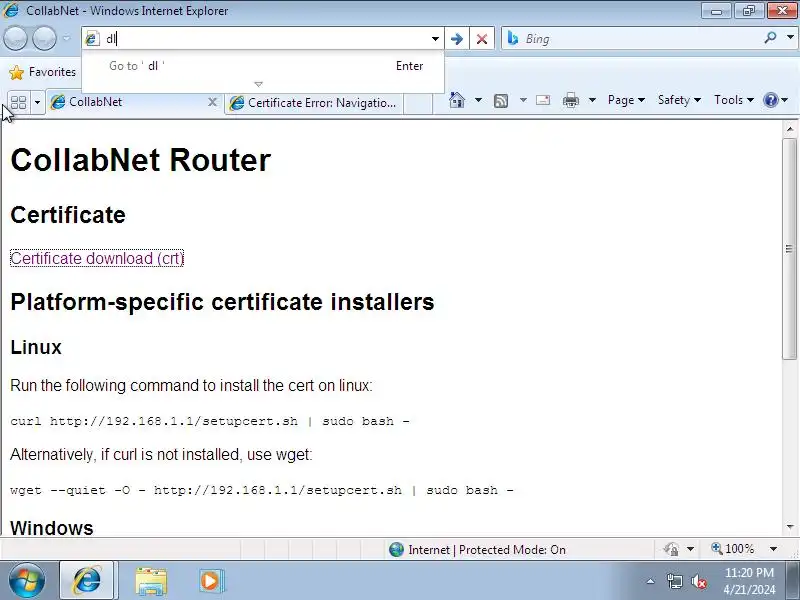This screenshot has width=800, height=600.
Task: Click the Home page icon
Action: coord(457,100)
